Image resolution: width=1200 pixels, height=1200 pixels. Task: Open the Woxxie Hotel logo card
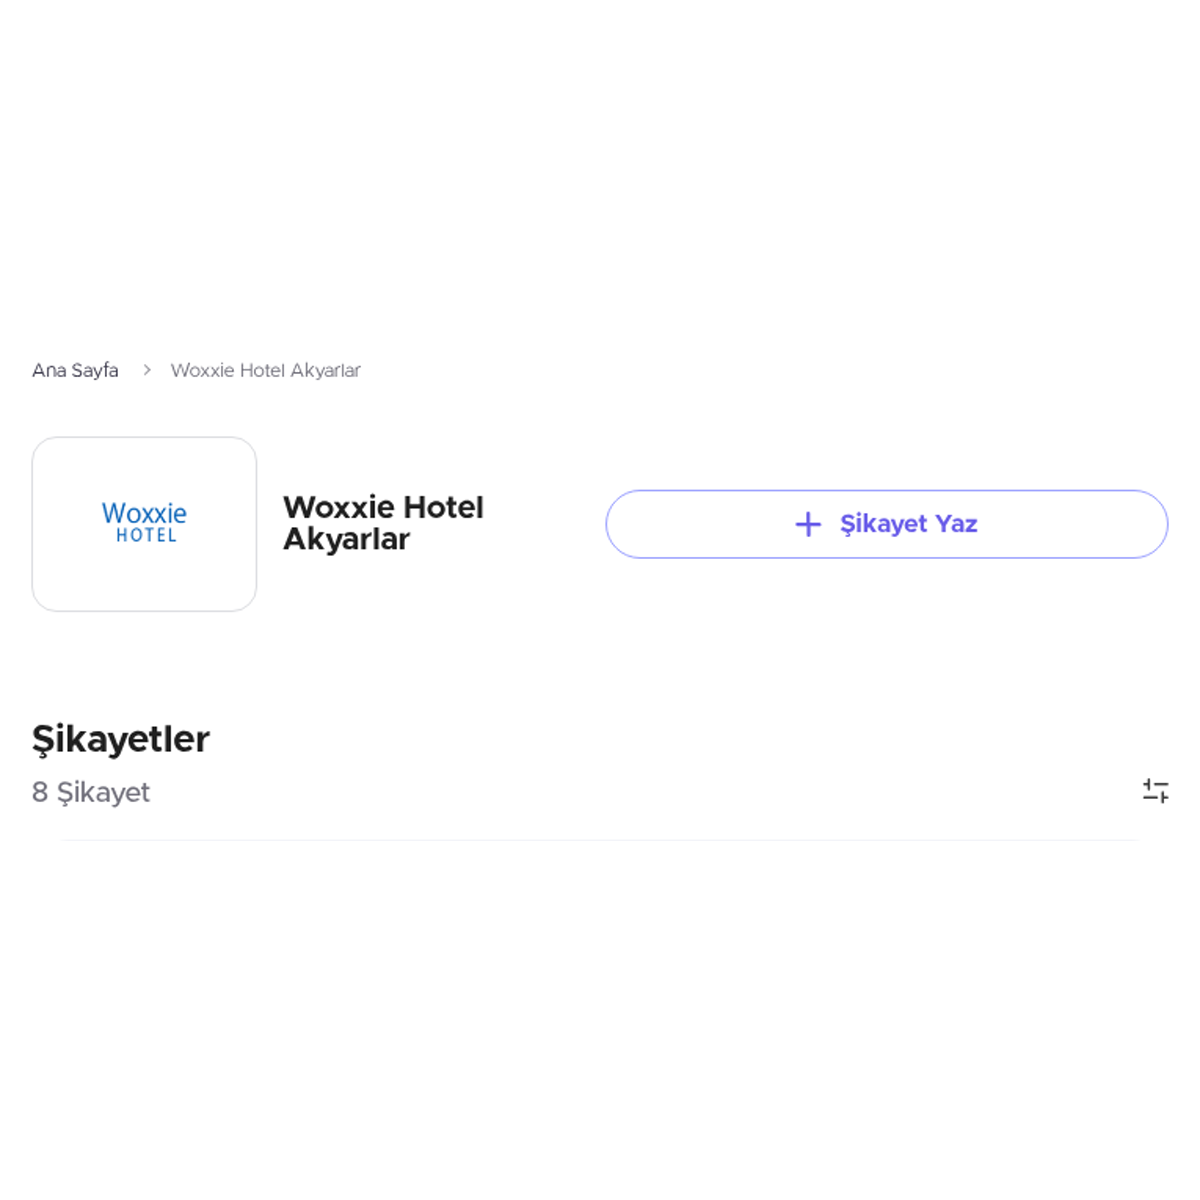click(144, 524)
